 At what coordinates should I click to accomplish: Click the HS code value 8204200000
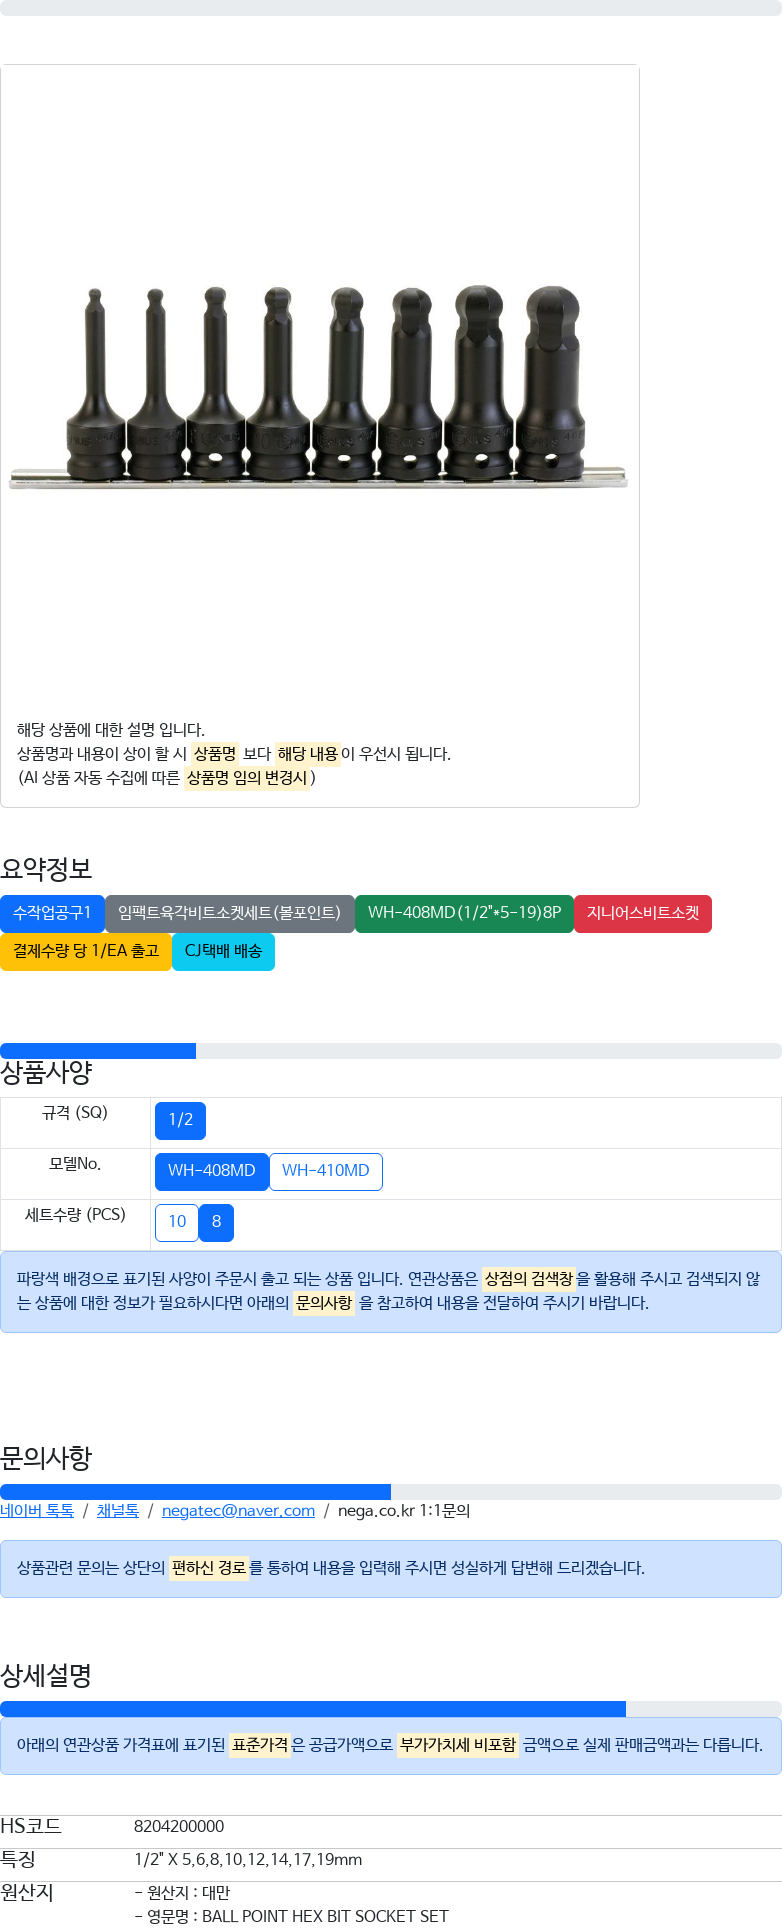coord(179,1827)
